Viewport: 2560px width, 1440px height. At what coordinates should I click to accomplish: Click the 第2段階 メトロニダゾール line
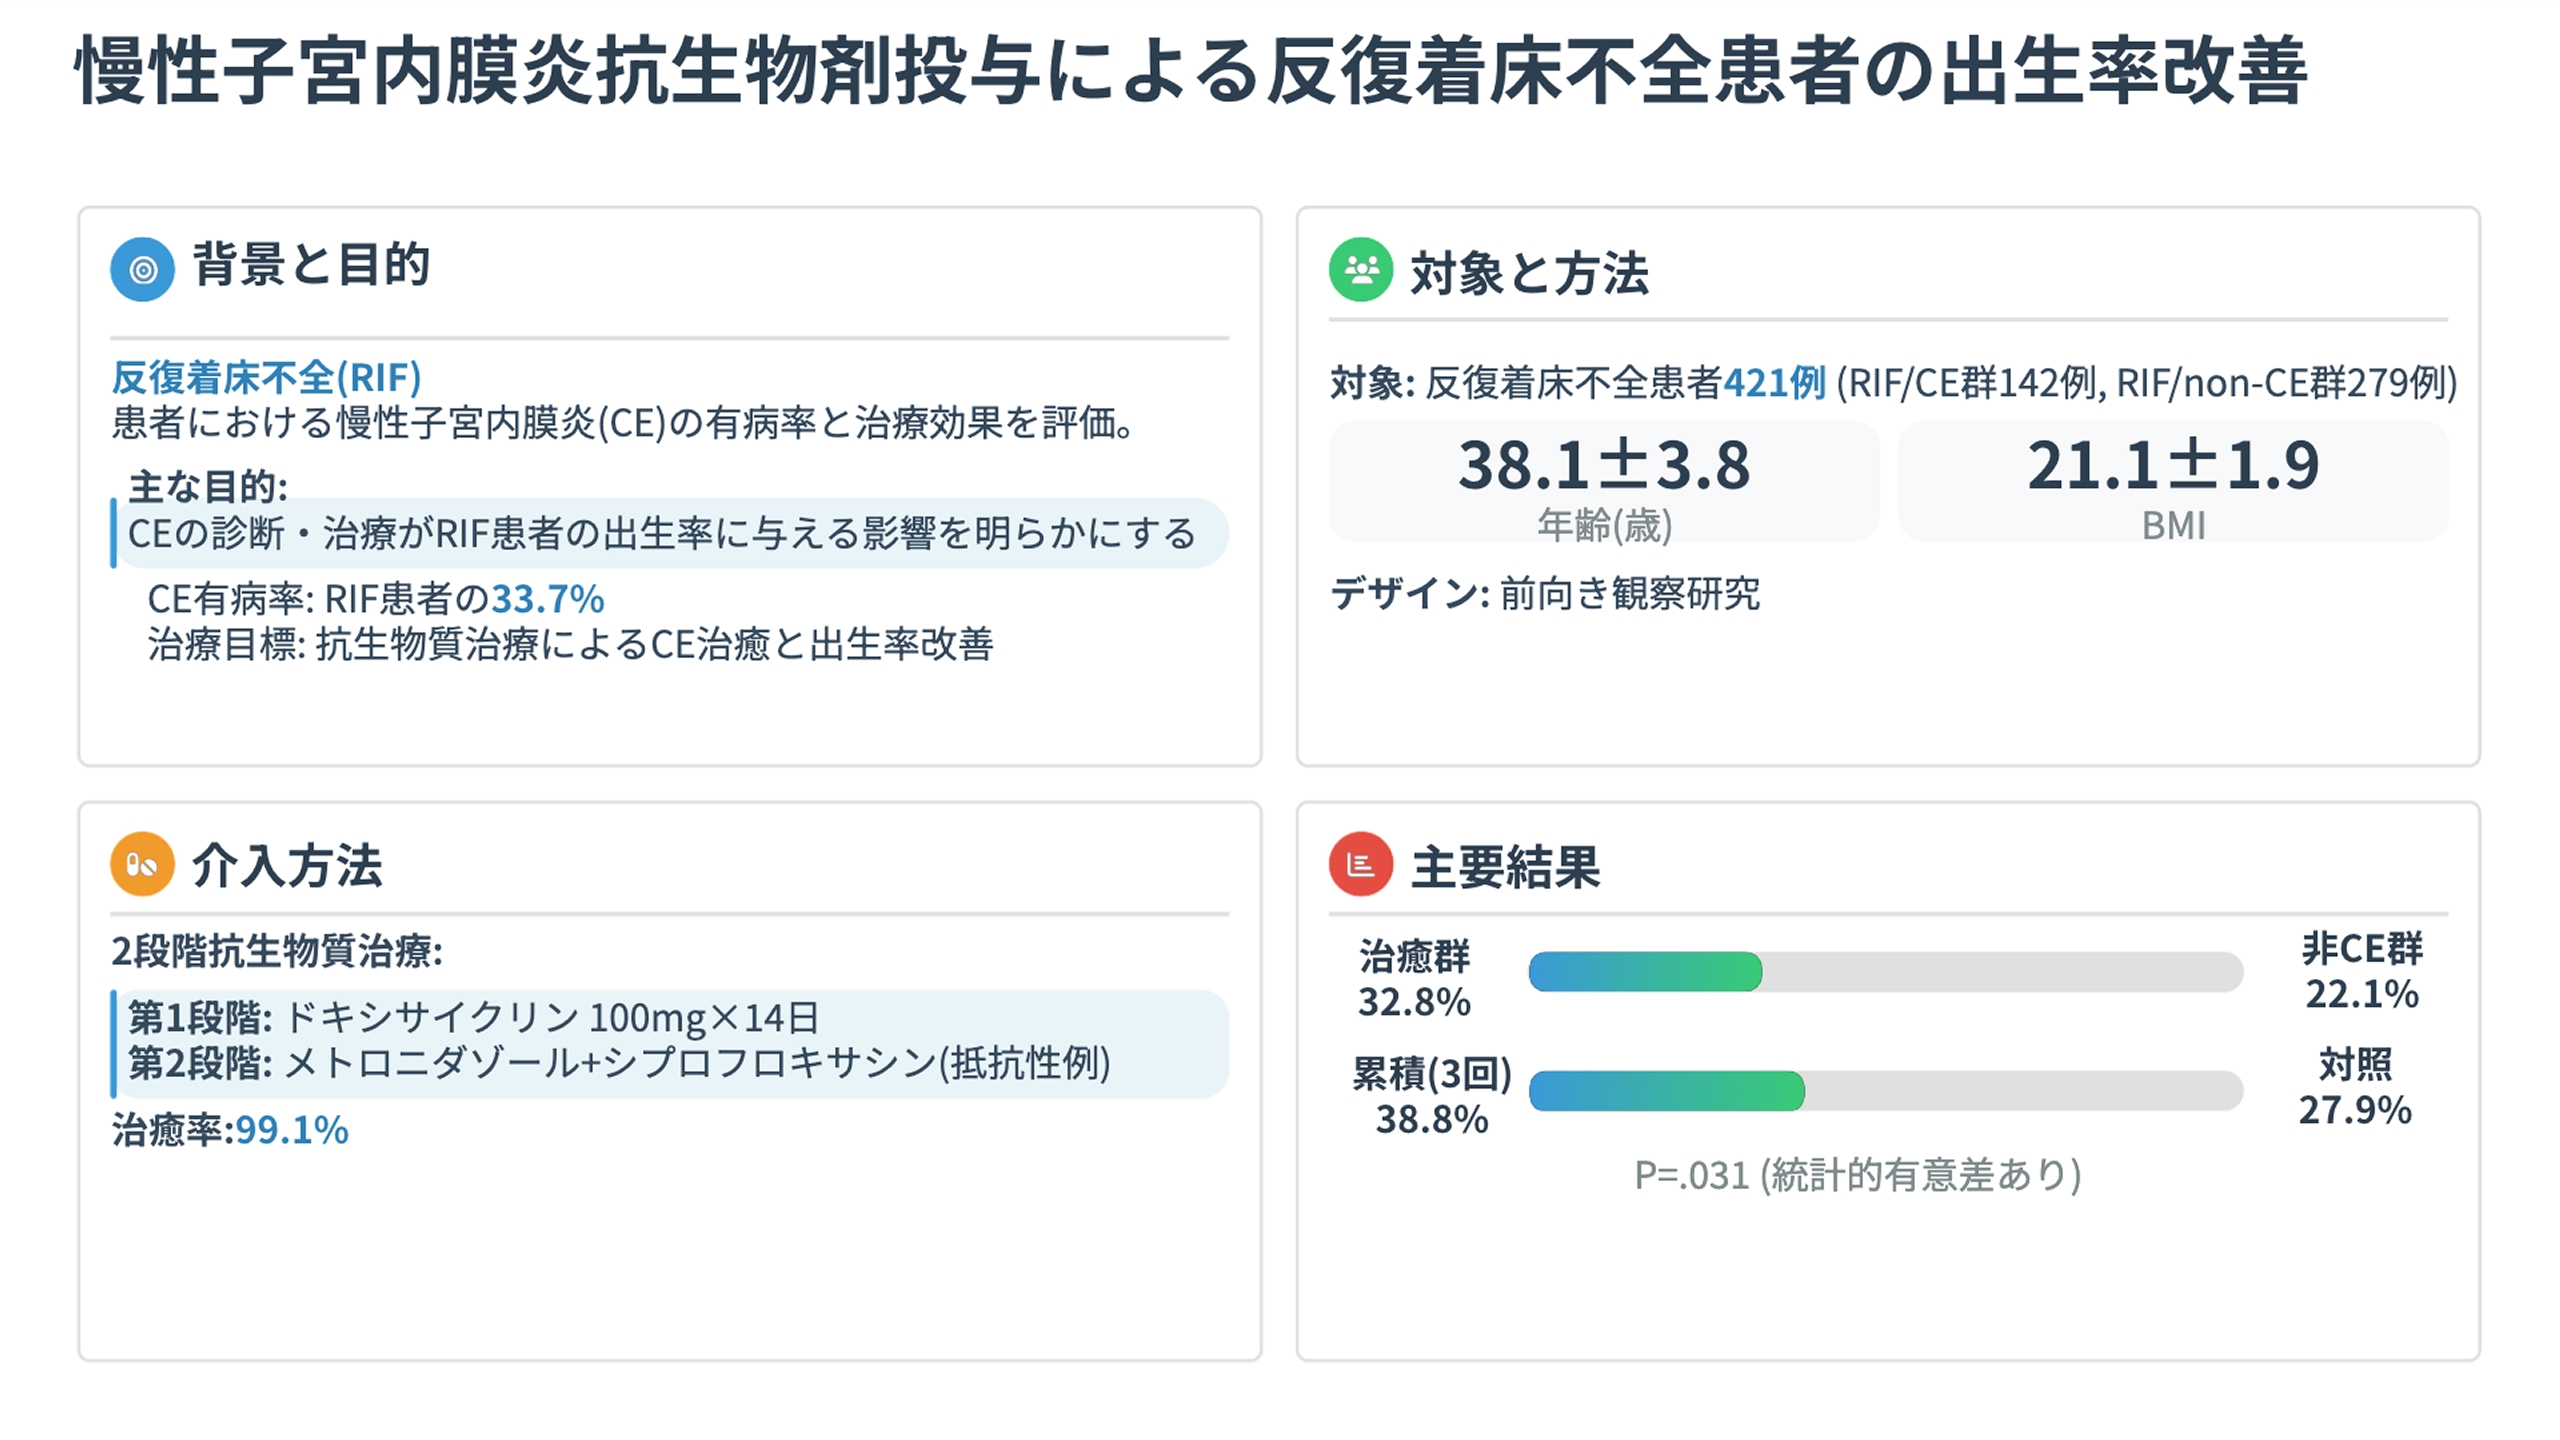[619, 1063]
